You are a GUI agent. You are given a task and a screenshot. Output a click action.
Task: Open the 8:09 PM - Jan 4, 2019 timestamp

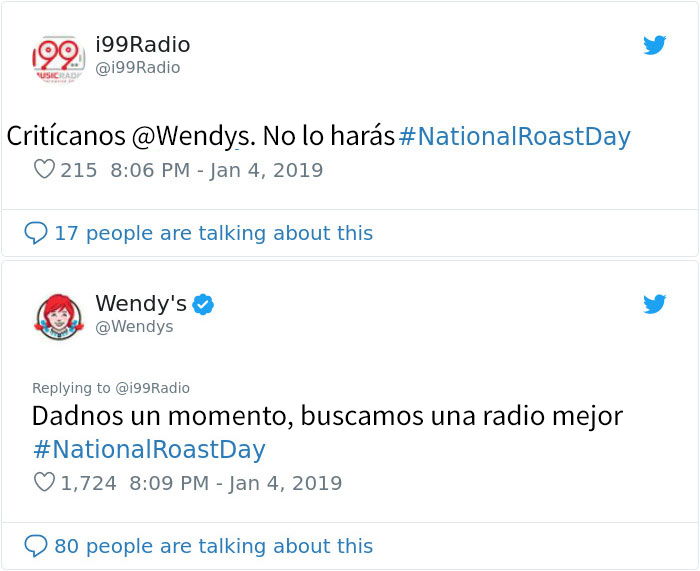click(236, 483)
